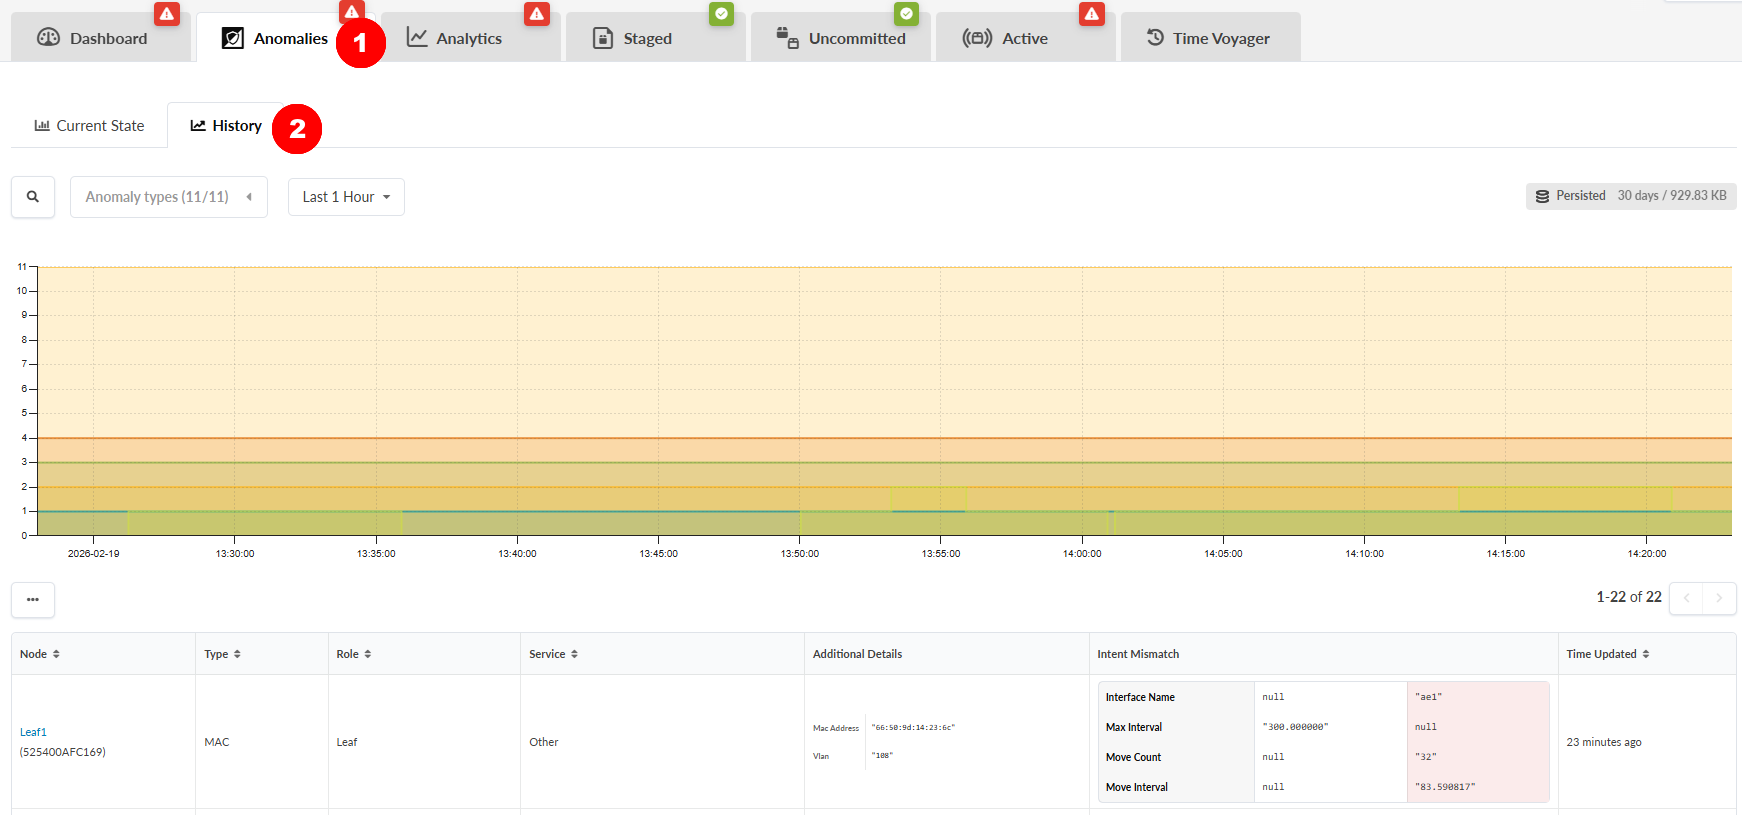Click the Analytics chart icon

coord(417,38)
